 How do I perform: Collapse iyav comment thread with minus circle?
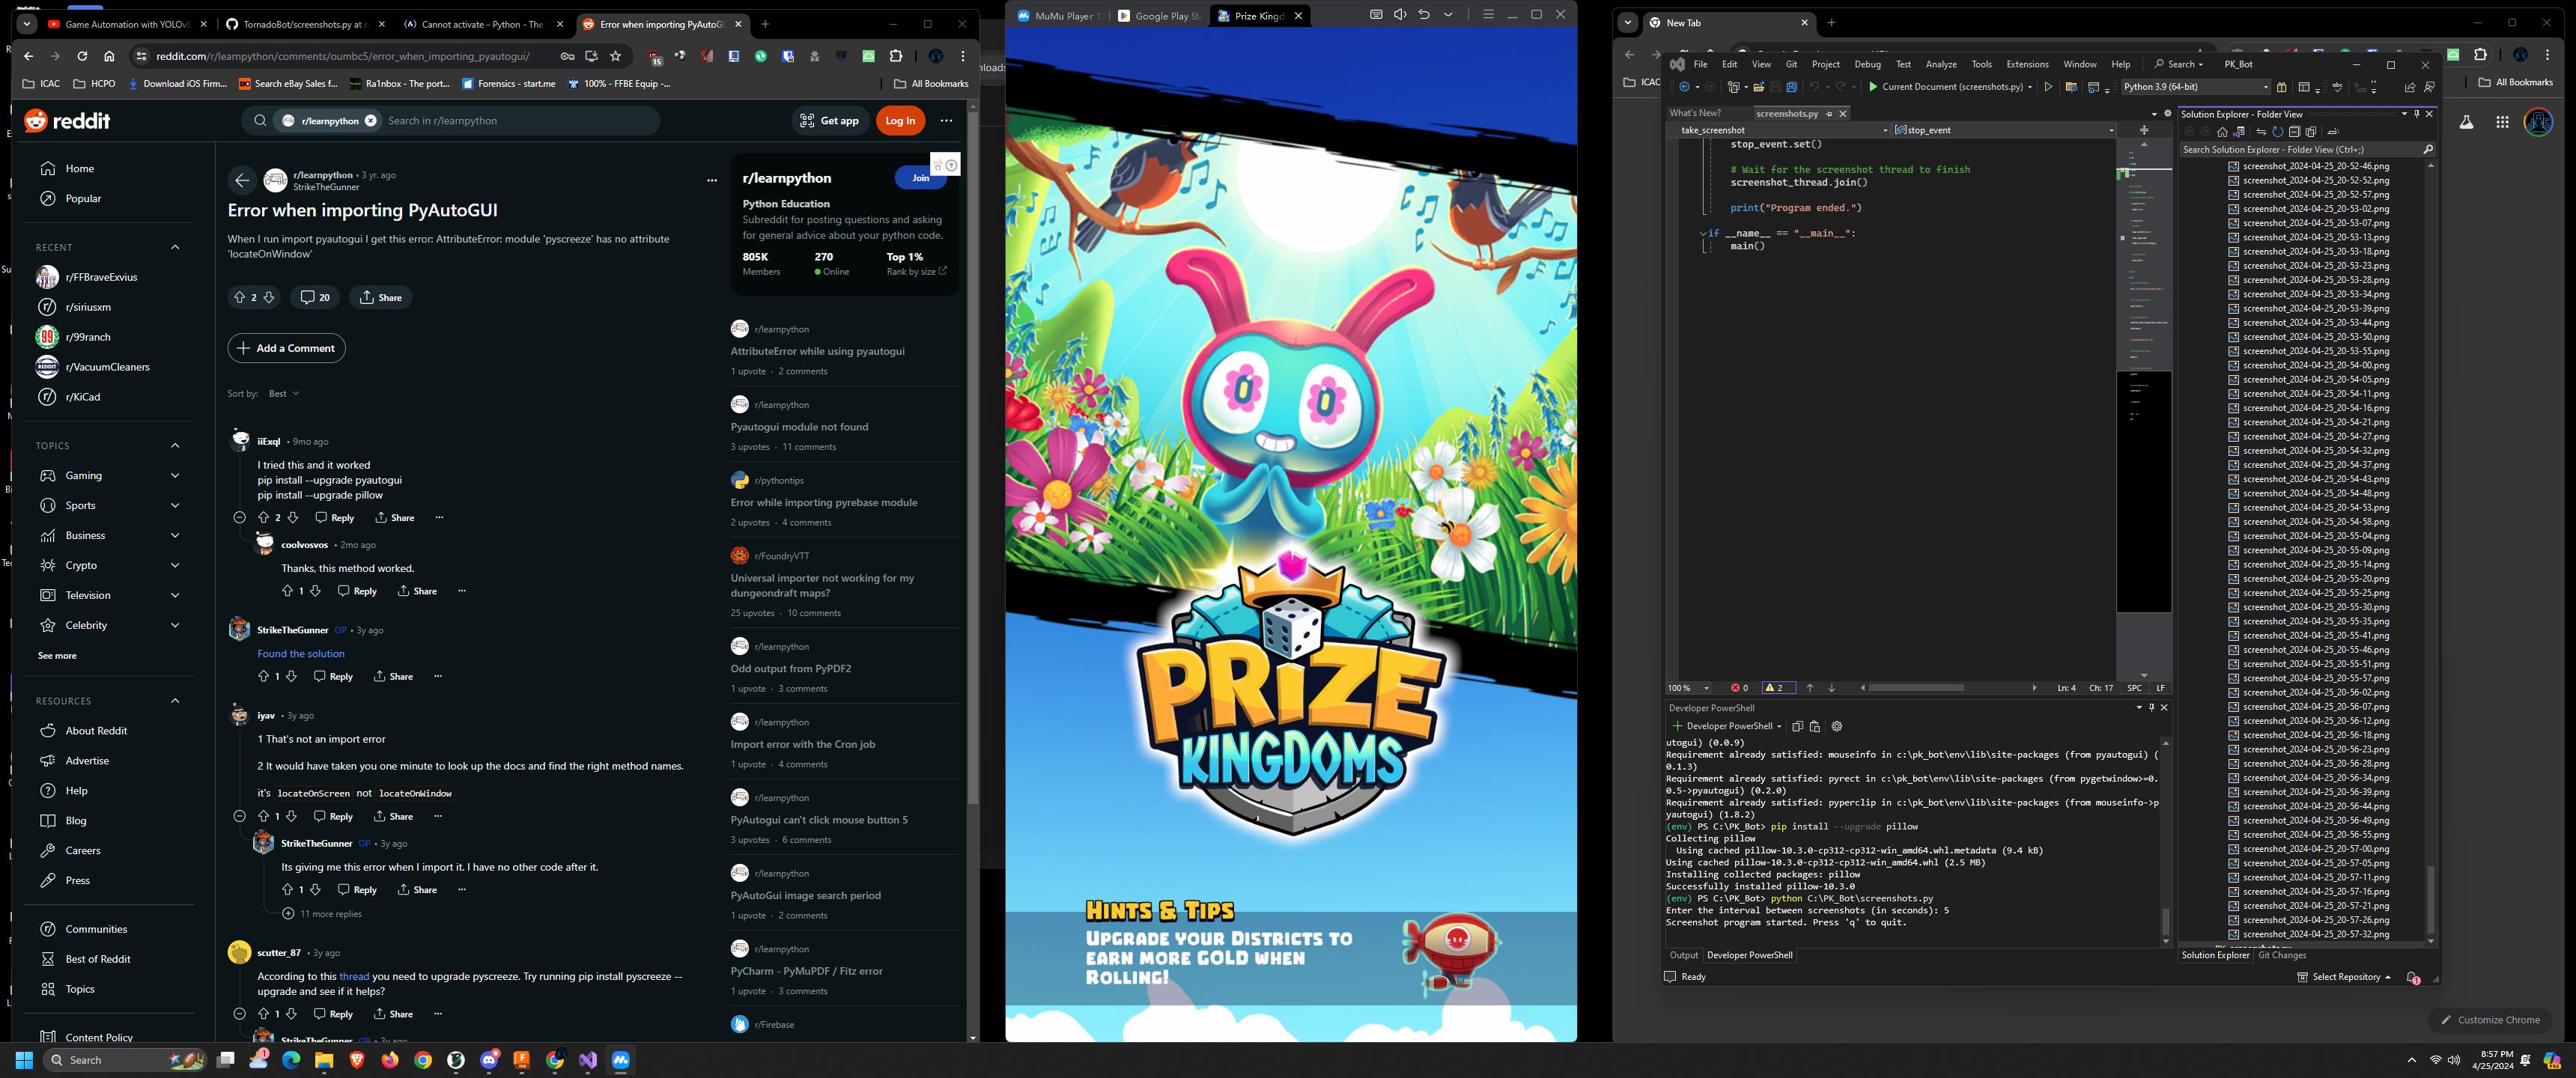pyautogui.click(x=239, y=817)
